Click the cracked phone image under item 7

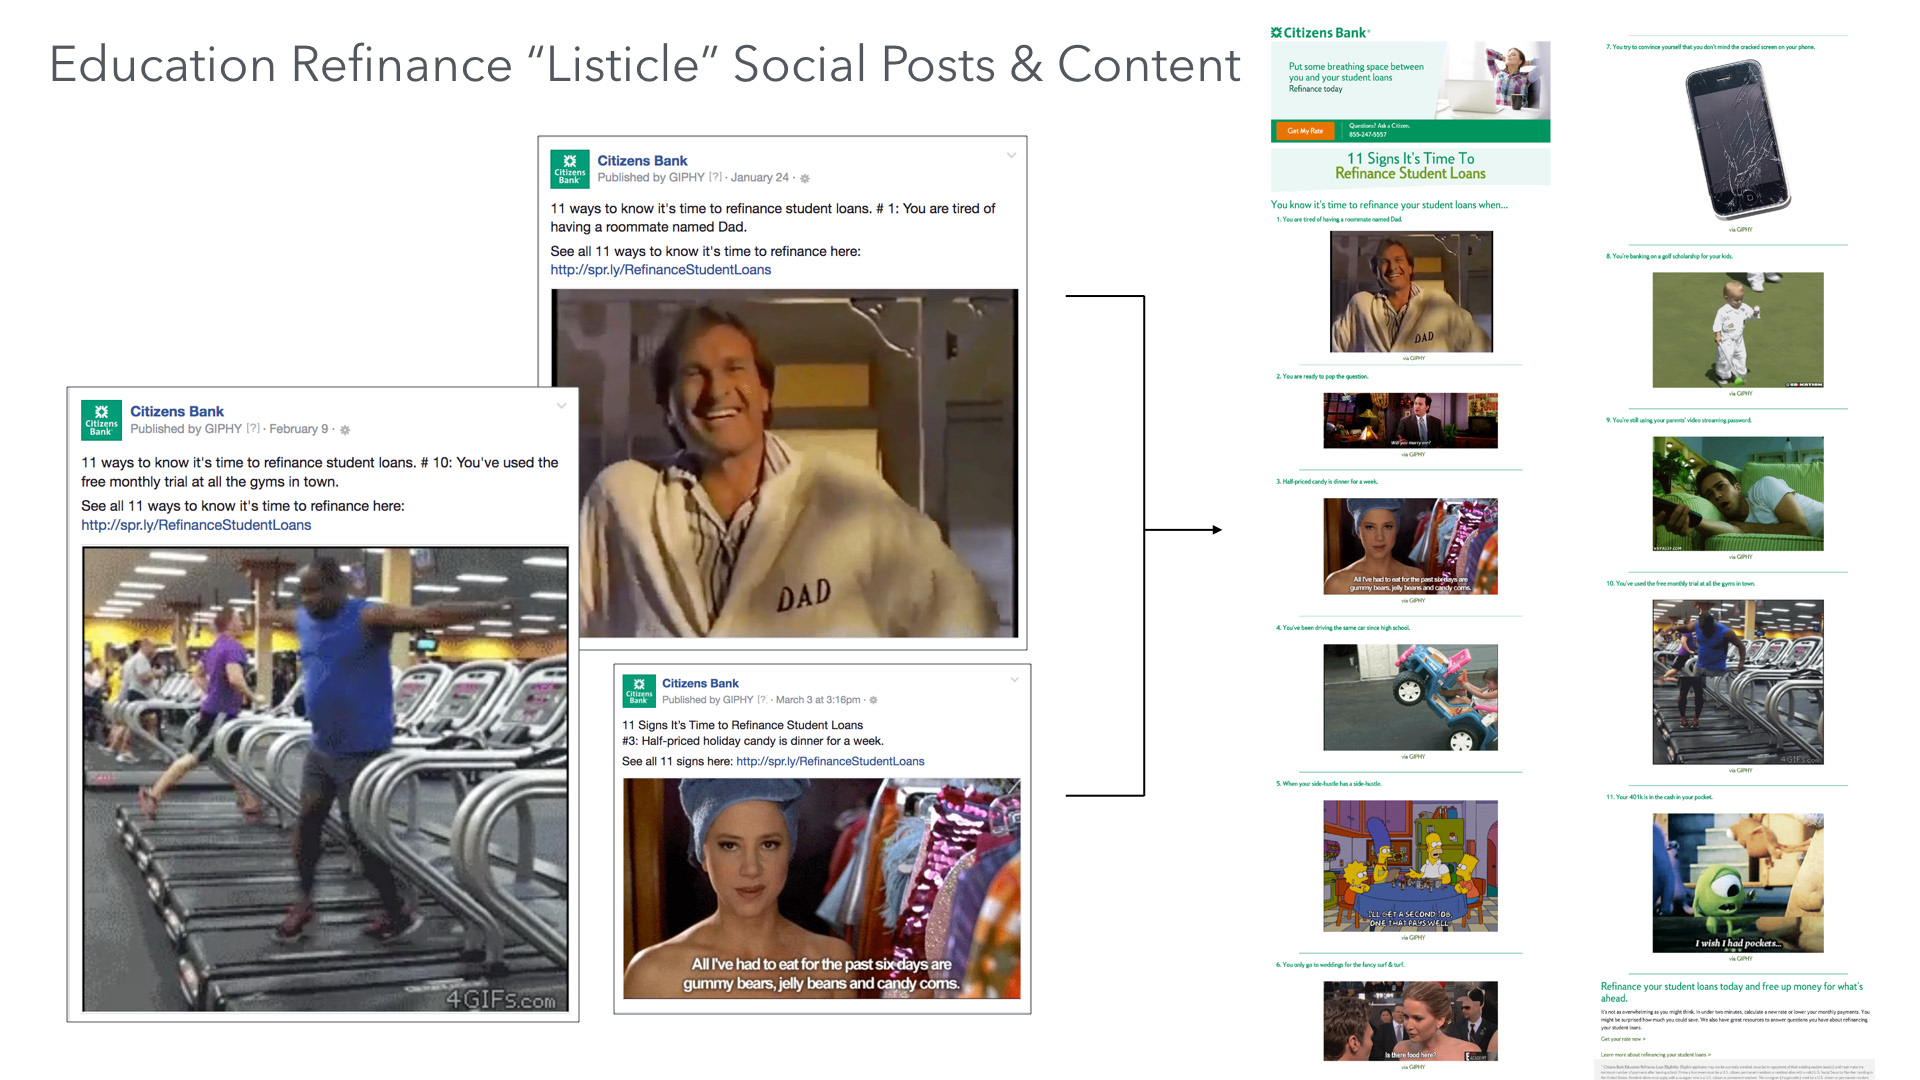1737,140
